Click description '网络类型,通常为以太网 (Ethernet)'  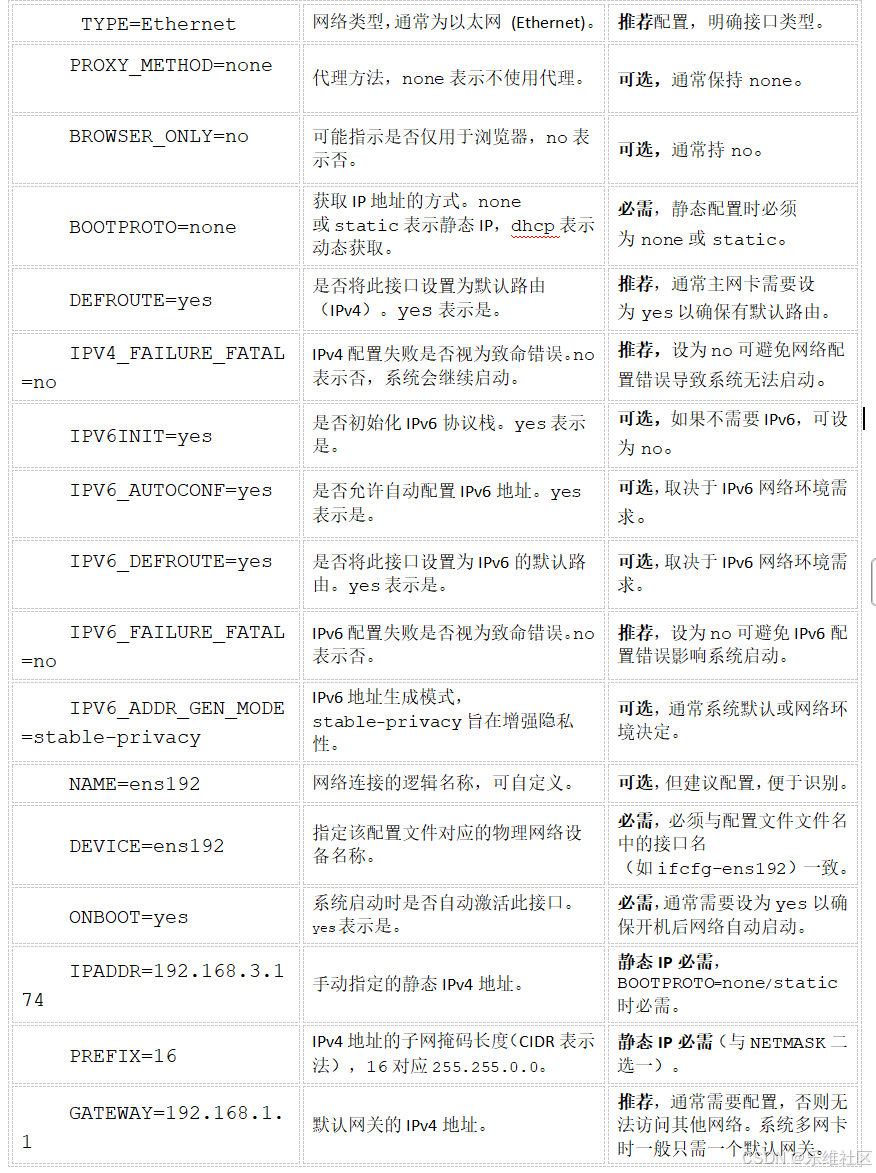[x=454, y=22]
